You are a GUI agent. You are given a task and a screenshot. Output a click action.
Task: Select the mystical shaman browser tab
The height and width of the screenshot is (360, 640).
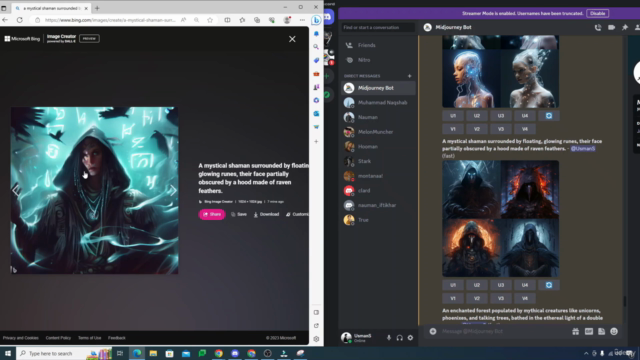(x=51, y=8)
